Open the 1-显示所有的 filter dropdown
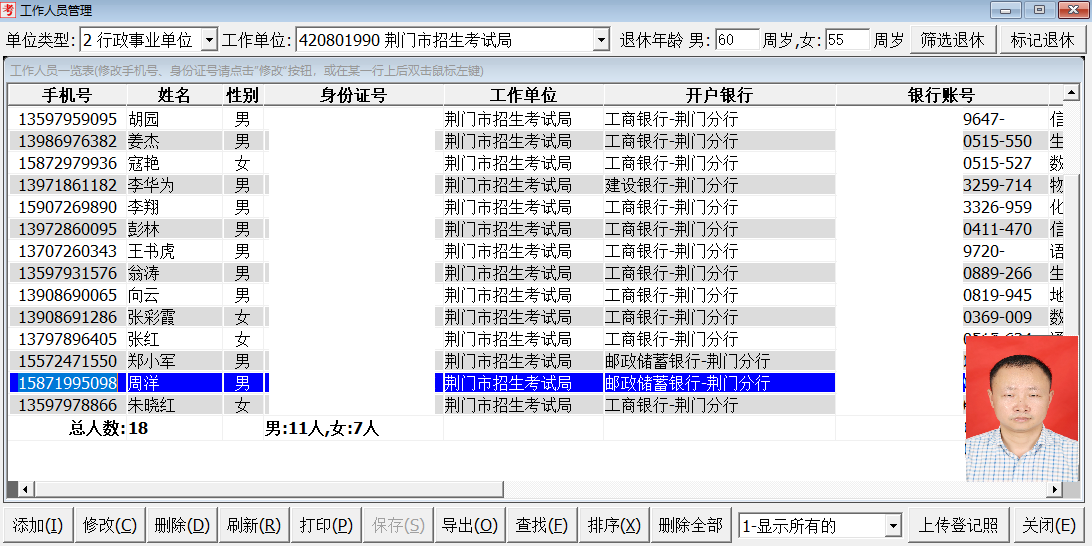 [x=892, y=526]
